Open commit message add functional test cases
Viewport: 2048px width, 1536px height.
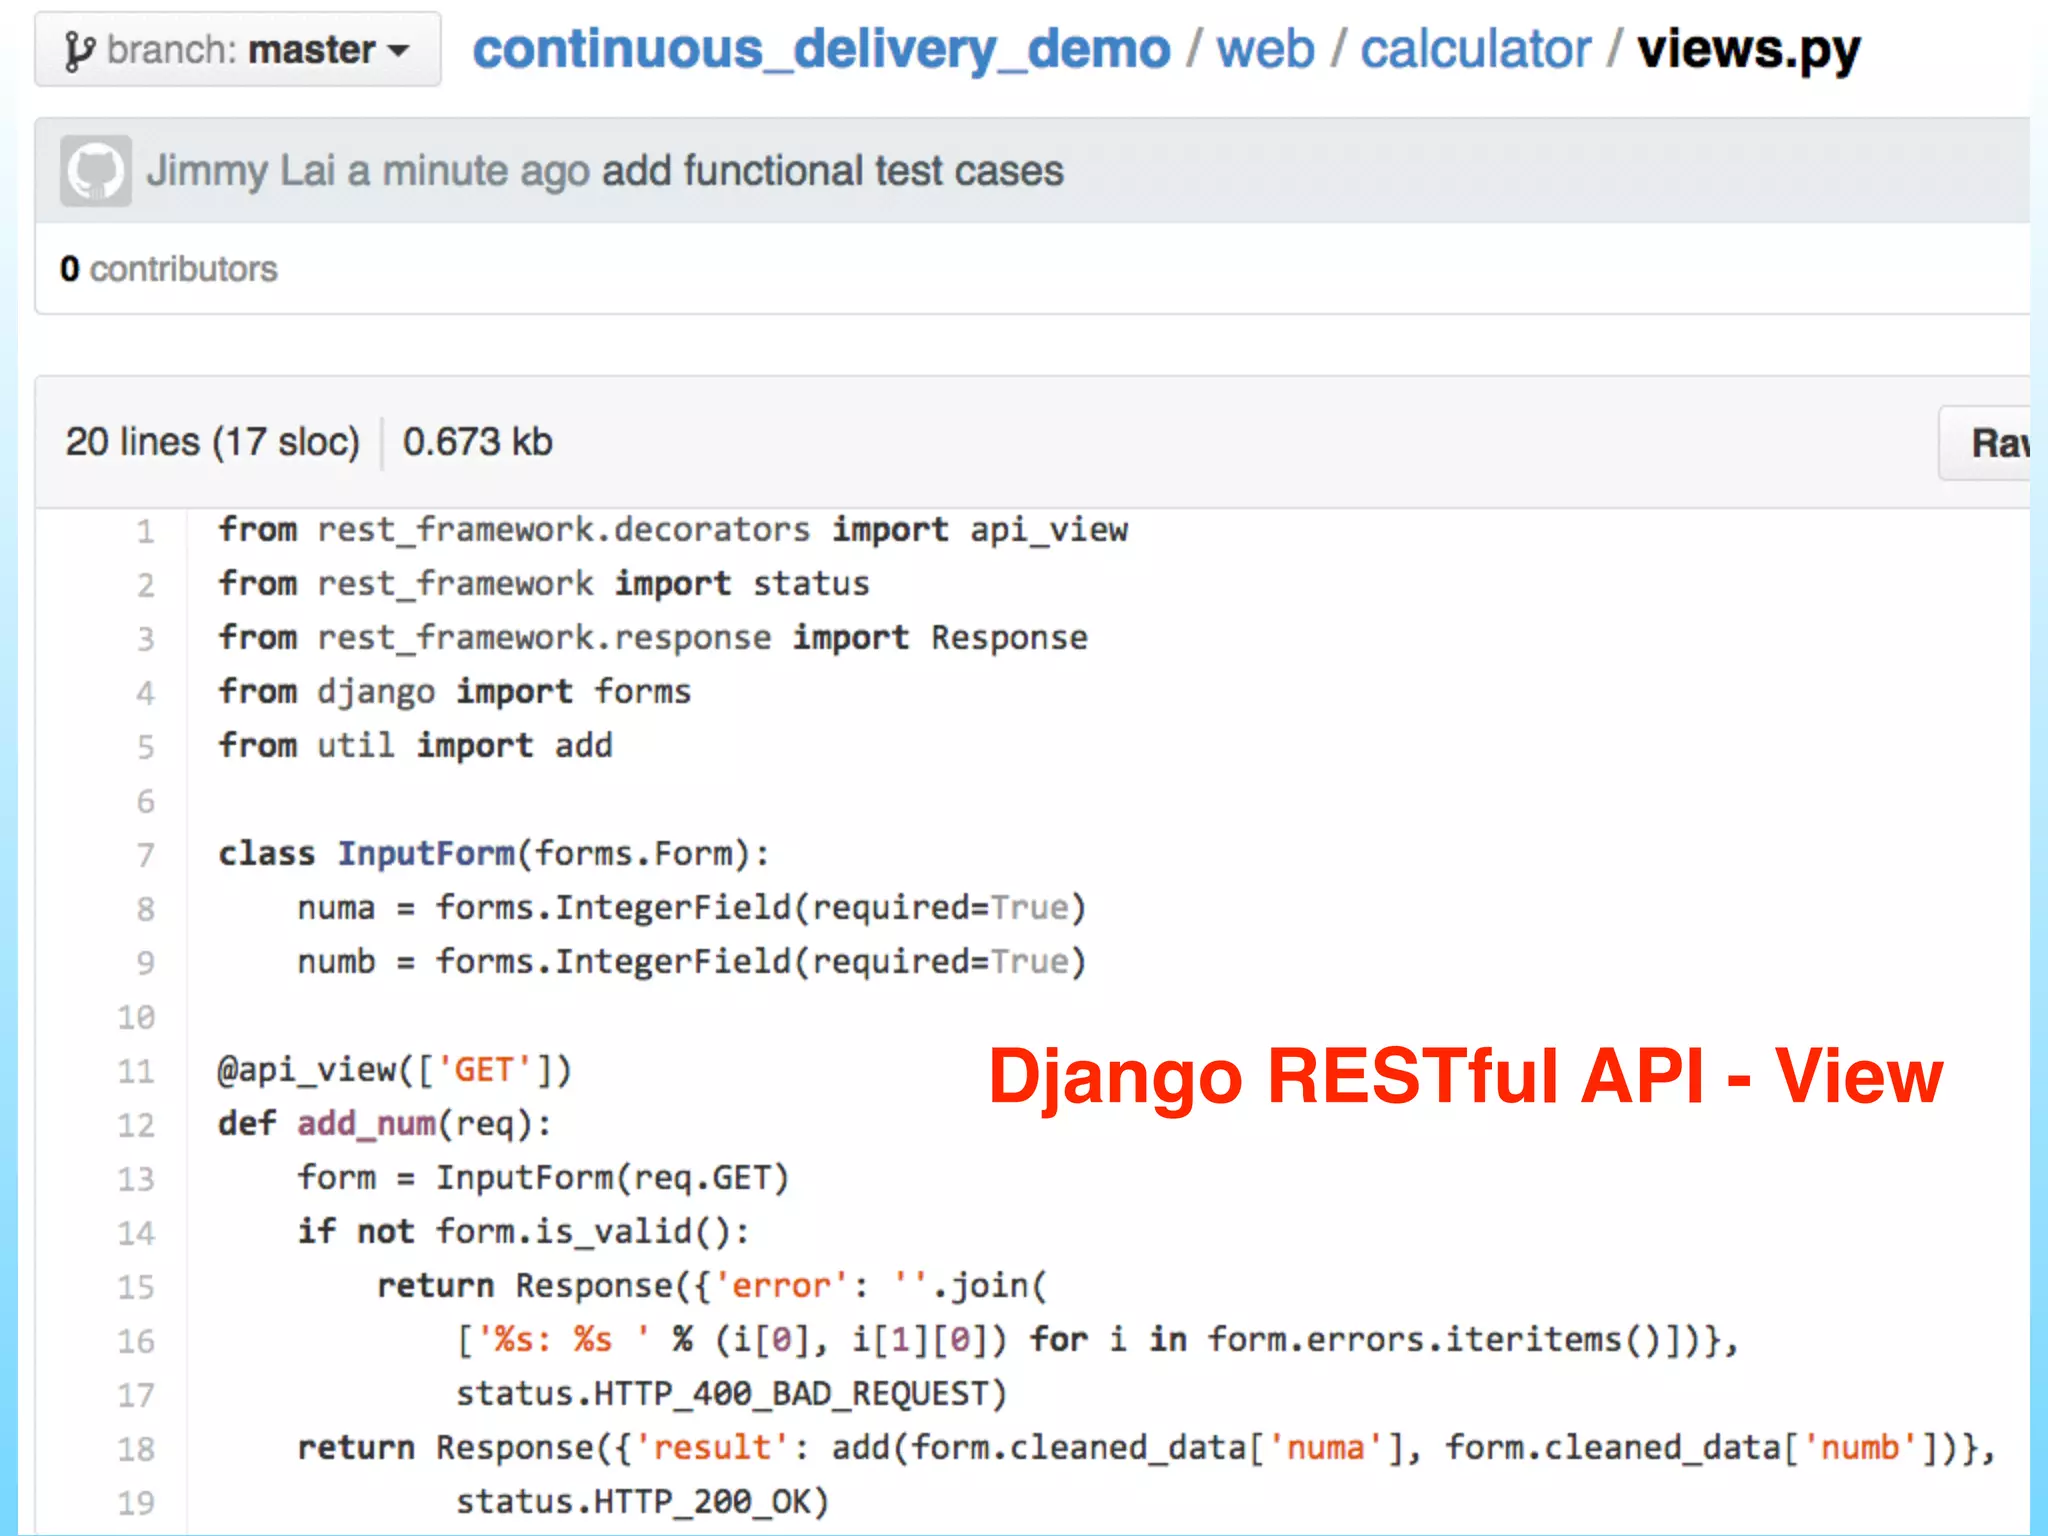(832, 171)
